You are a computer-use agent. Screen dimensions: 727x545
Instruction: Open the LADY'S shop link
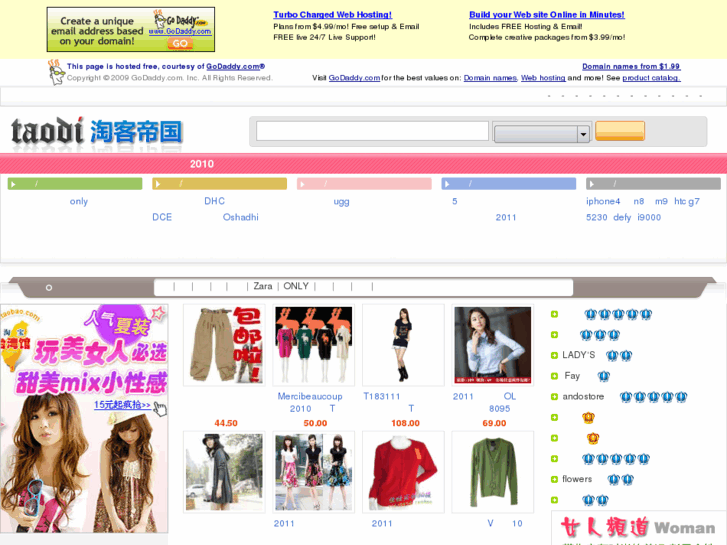click(x=578, y=355)
